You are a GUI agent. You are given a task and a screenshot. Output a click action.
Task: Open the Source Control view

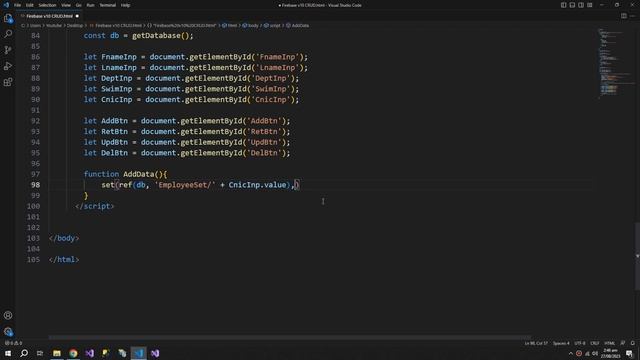click(x=8, y=50)
